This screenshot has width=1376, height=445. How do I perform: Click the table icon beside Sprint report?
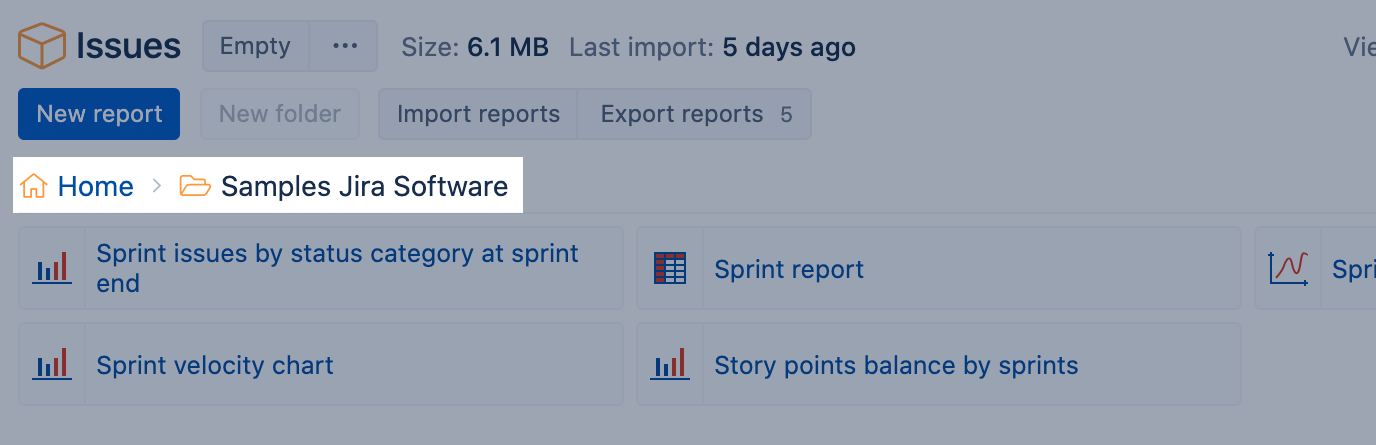click(x=670, y=268)
